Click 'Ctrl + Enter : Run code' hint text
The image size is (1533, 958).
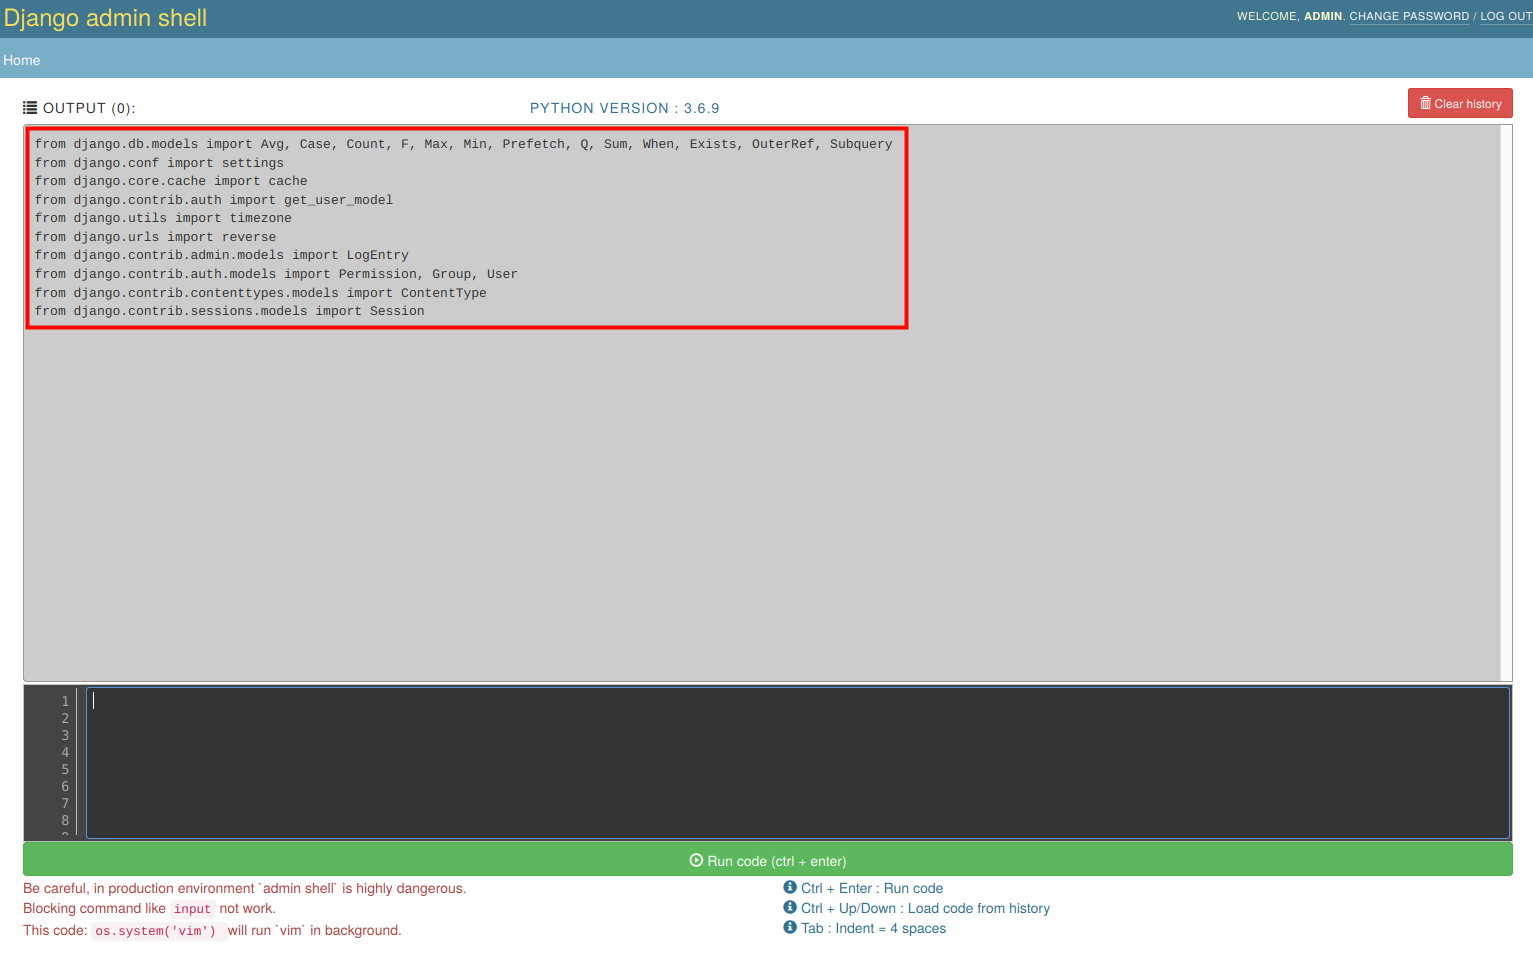coord(872,888)
